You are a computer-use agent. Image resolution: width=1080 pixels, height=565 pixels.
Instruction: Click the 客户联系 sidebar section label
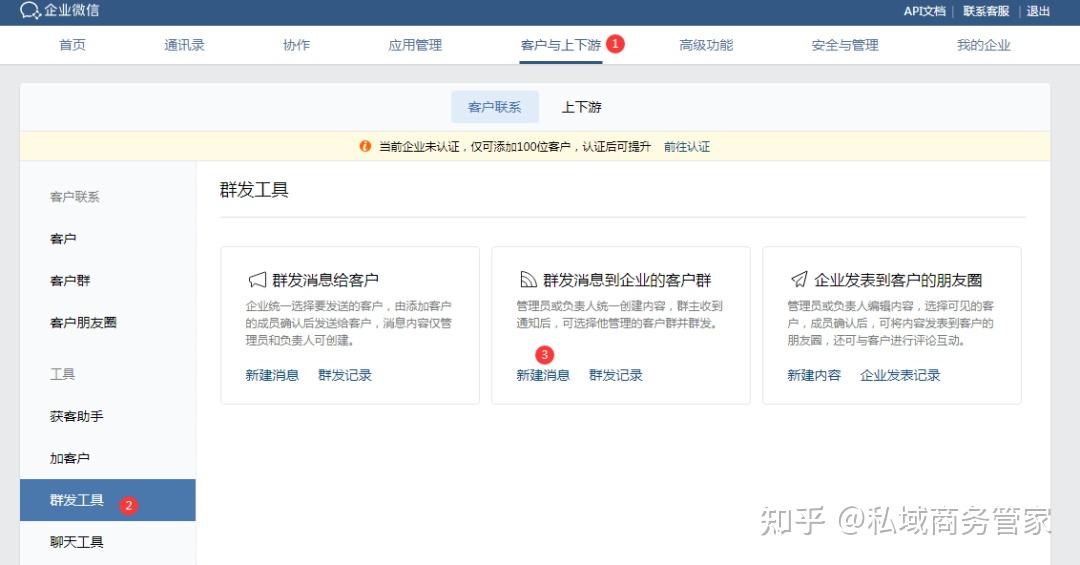pos(74,197)
